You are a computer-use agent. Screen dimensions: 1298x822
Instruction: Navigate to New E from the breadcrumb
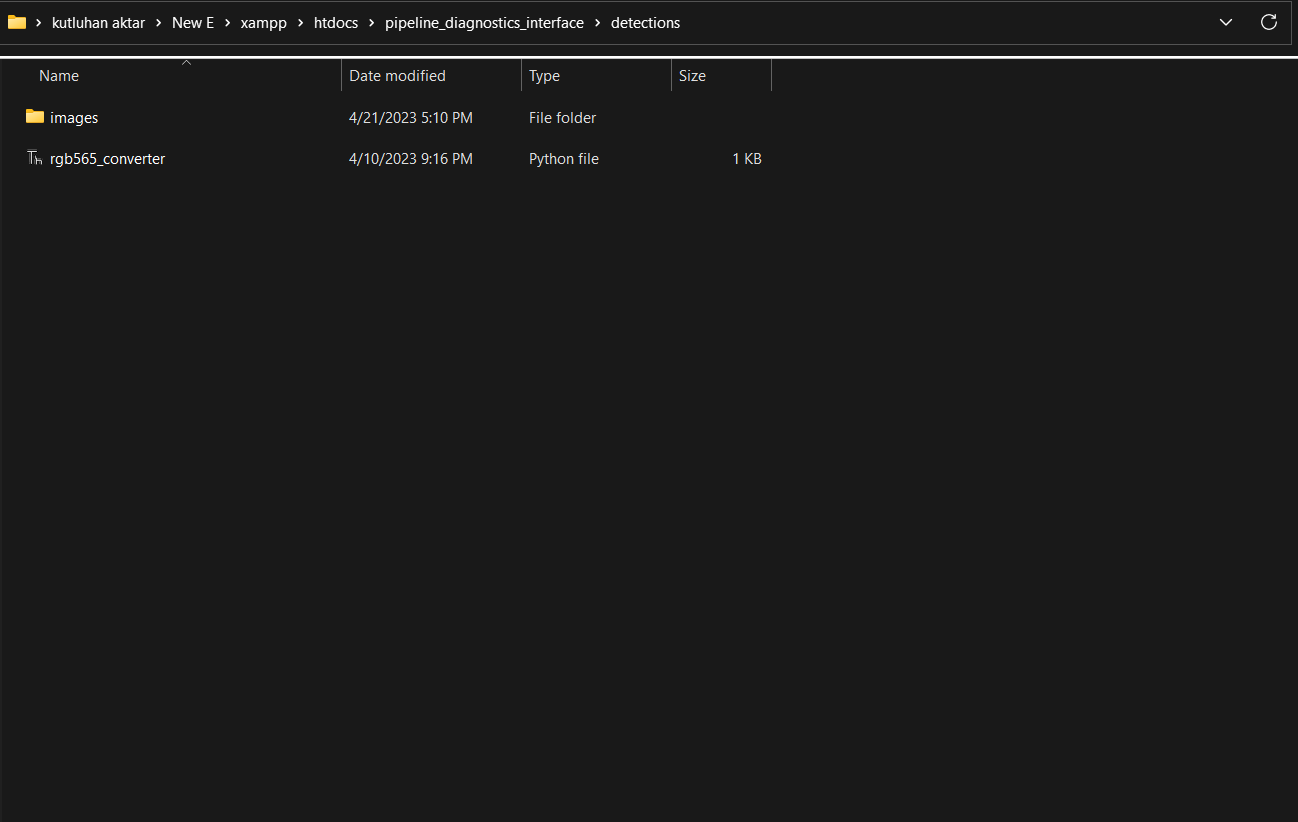click(193, 22)
